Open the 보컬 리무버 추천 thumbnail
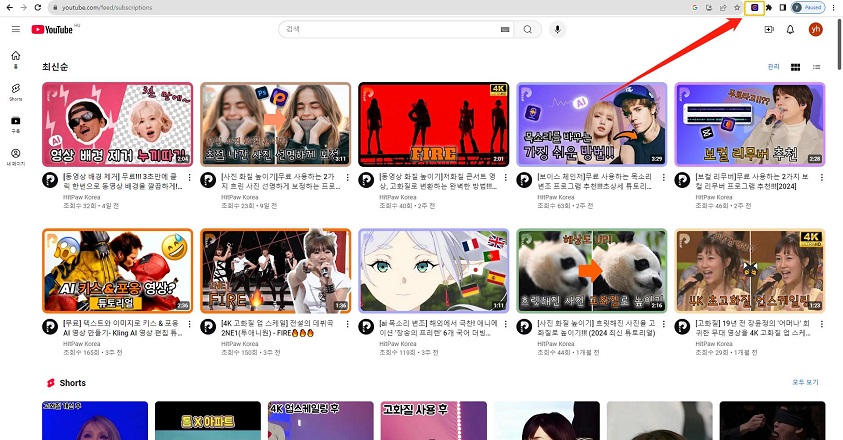The image size is (843, 440). click(749, 124)
